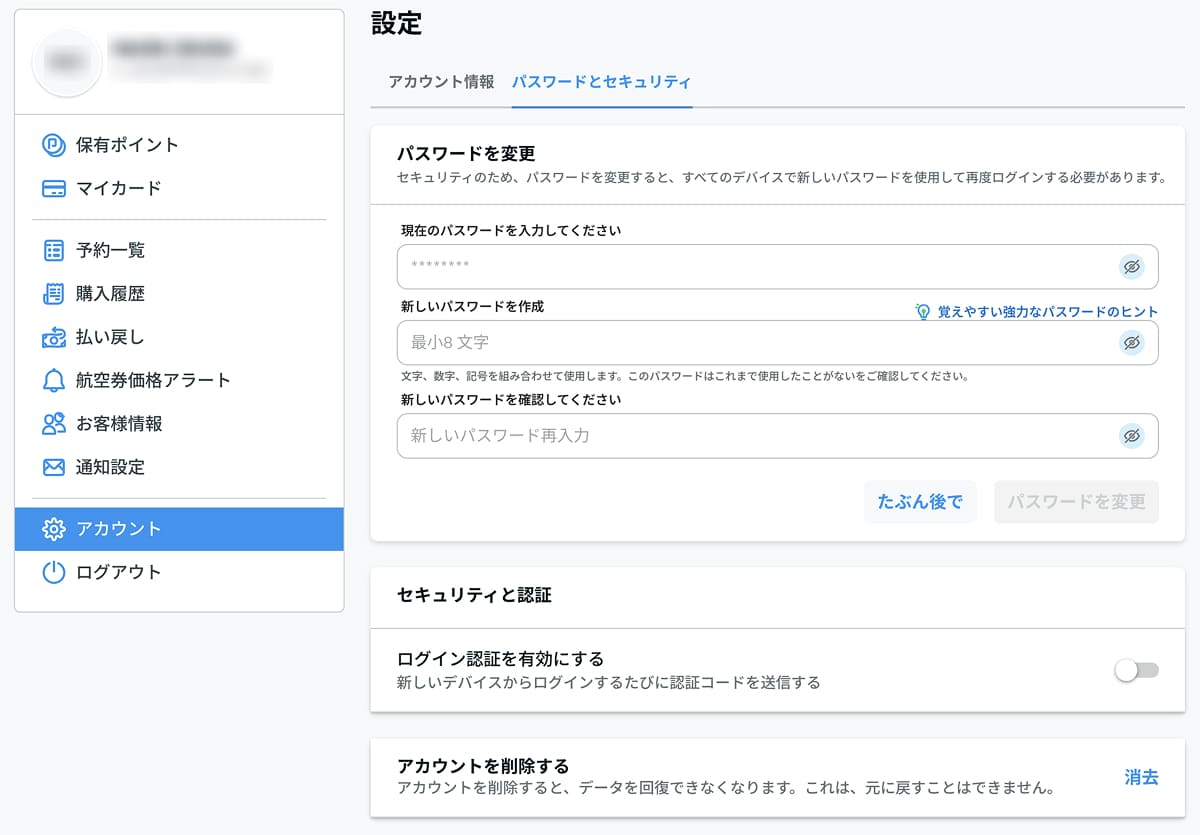Viewport: 1200px width, 835px height.
Task: Open 予約一覧 via its list icon
Action: pos(53,250)
